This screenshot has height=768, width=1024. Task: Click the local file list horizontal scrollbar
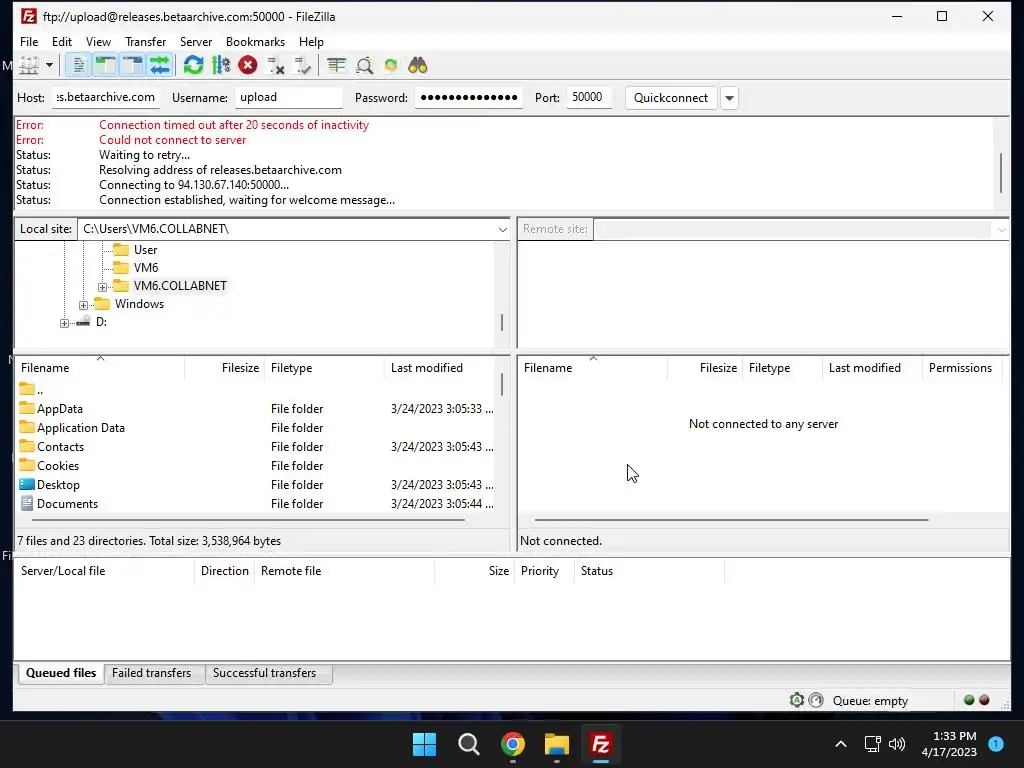click(x=249, y=520)
